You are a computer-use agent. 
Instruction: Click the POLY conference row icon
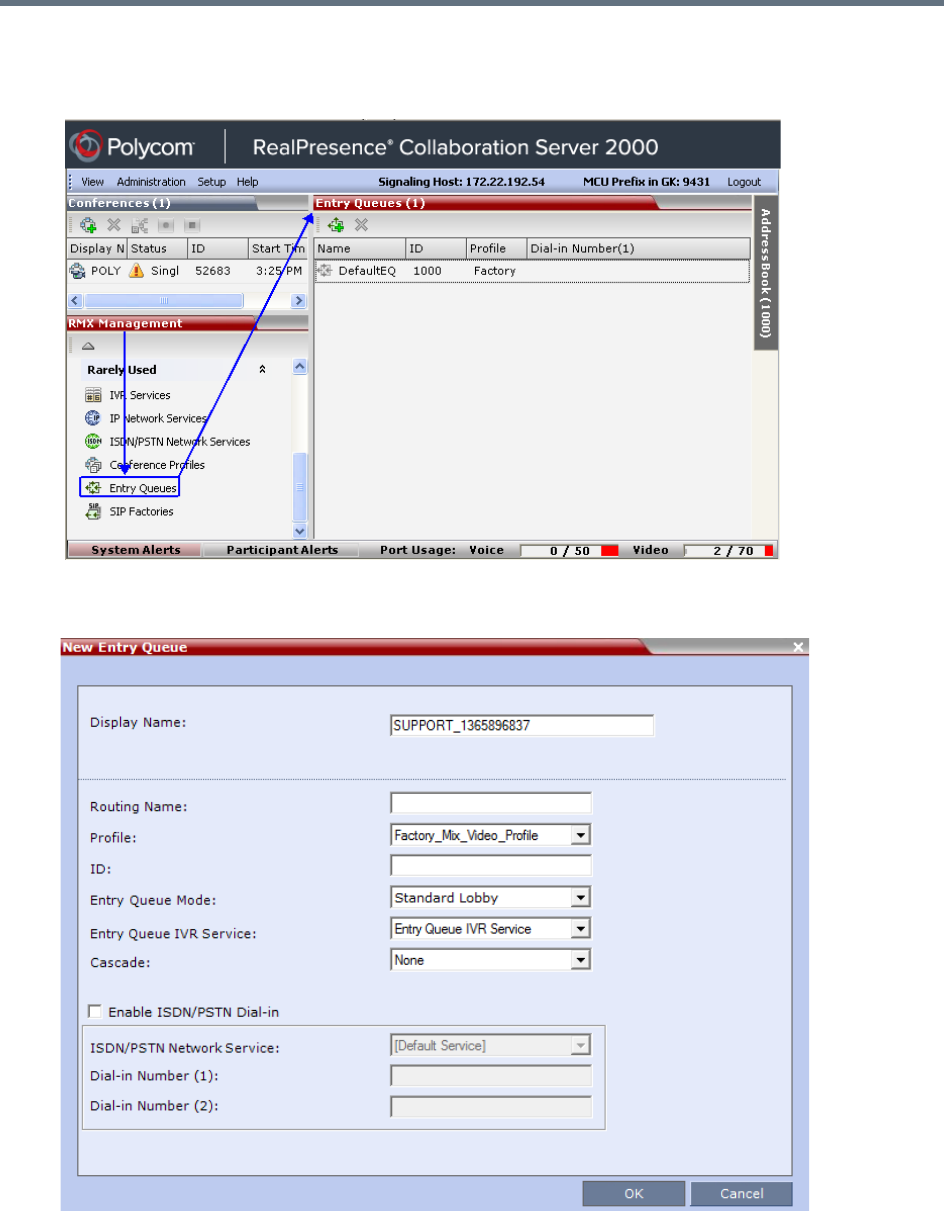coord(78,271)
